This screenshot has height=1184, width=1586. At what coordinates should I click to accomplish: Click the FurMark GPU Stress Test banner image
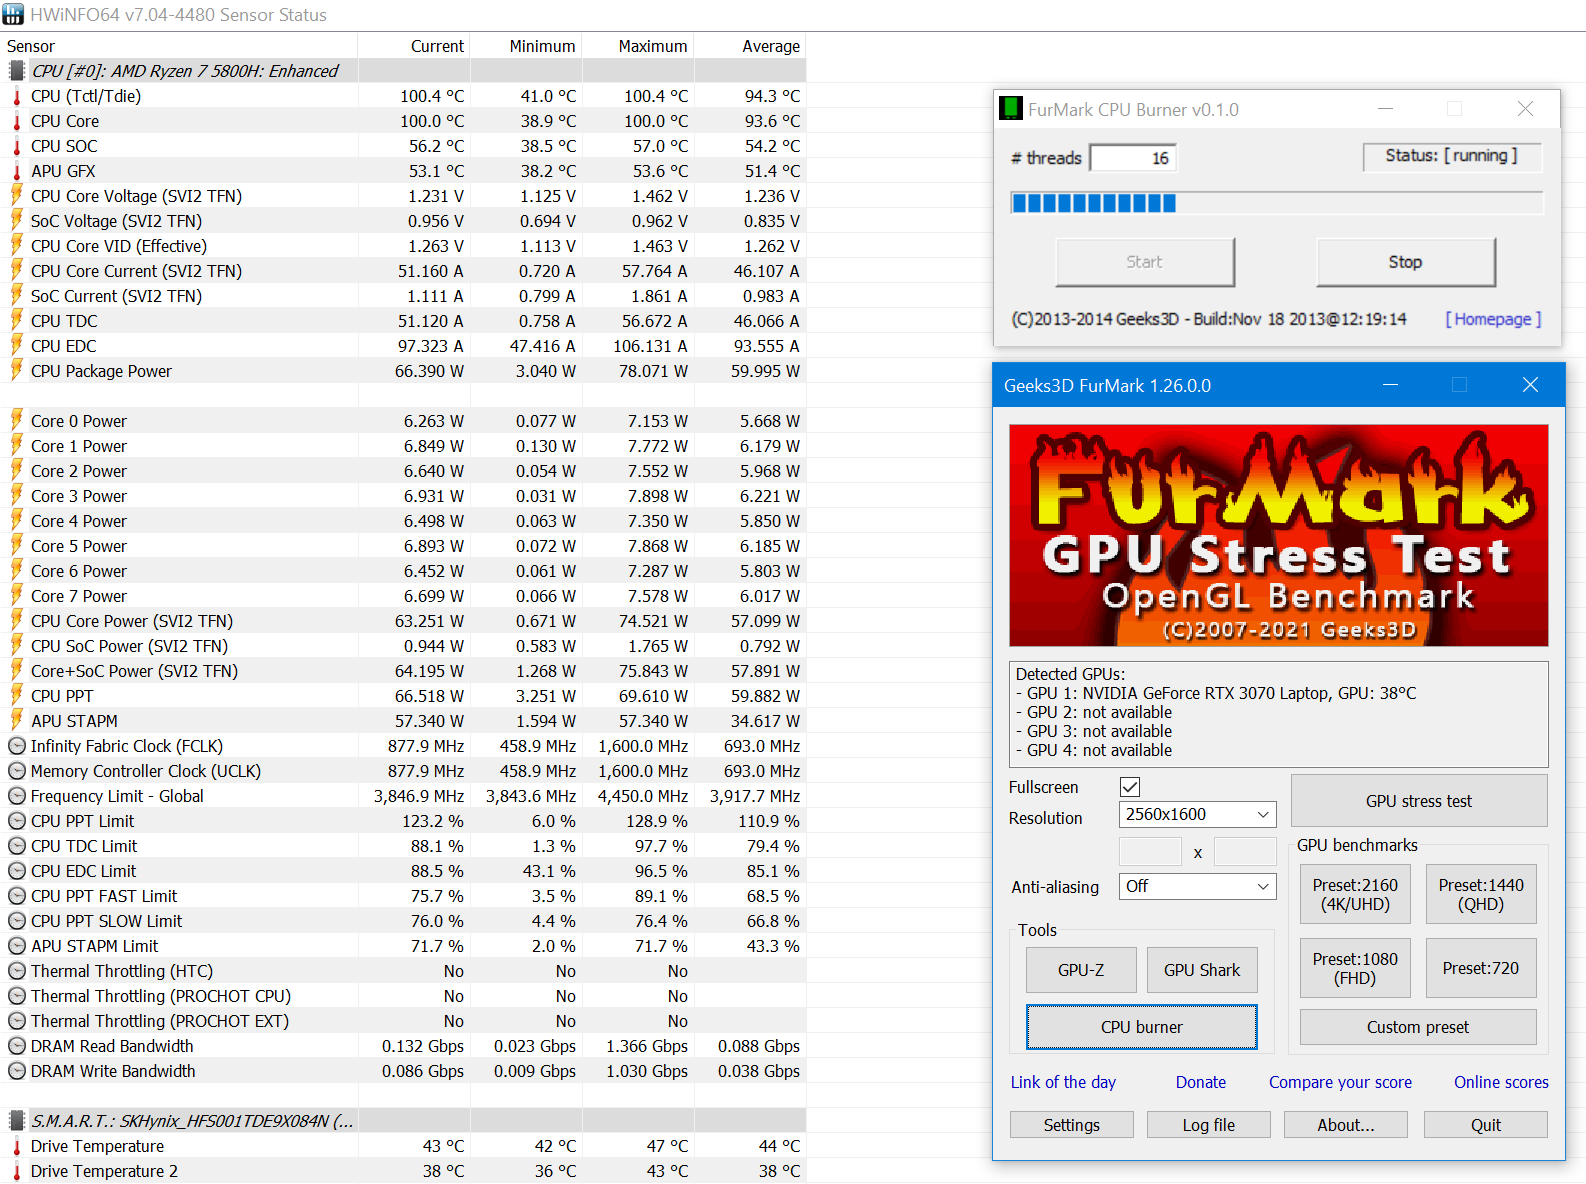coord(1279,535)
